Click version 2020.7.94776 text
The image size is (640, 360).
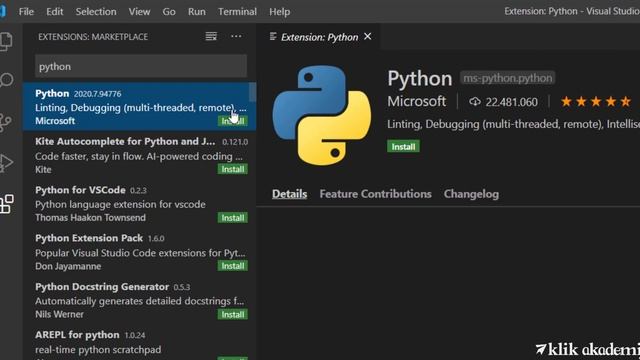pyautogui.click(x=98, y=94)
